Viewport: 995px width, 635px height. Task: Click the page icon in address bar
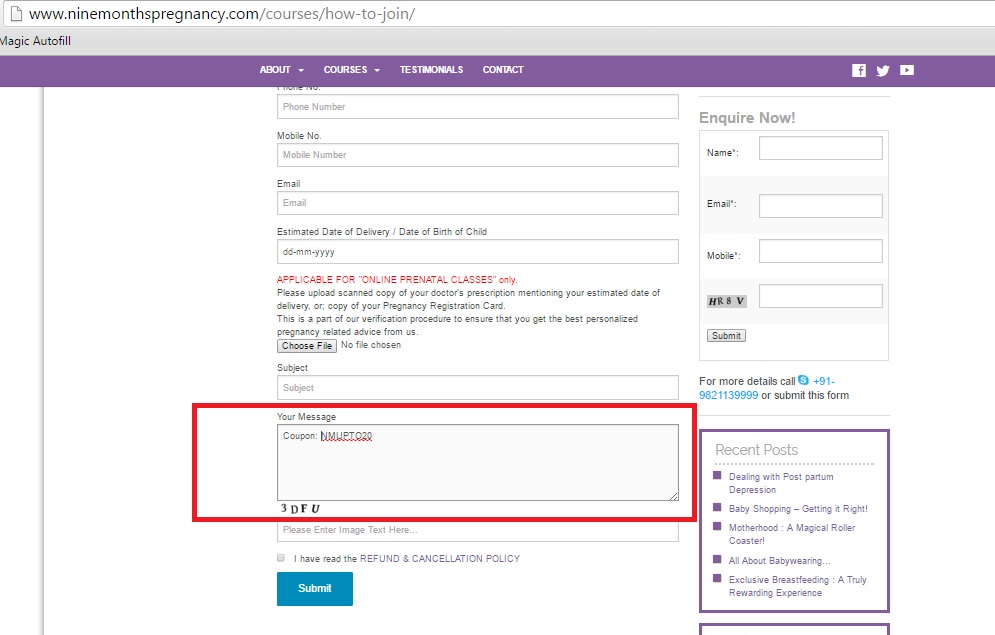(x=12, y=15)
